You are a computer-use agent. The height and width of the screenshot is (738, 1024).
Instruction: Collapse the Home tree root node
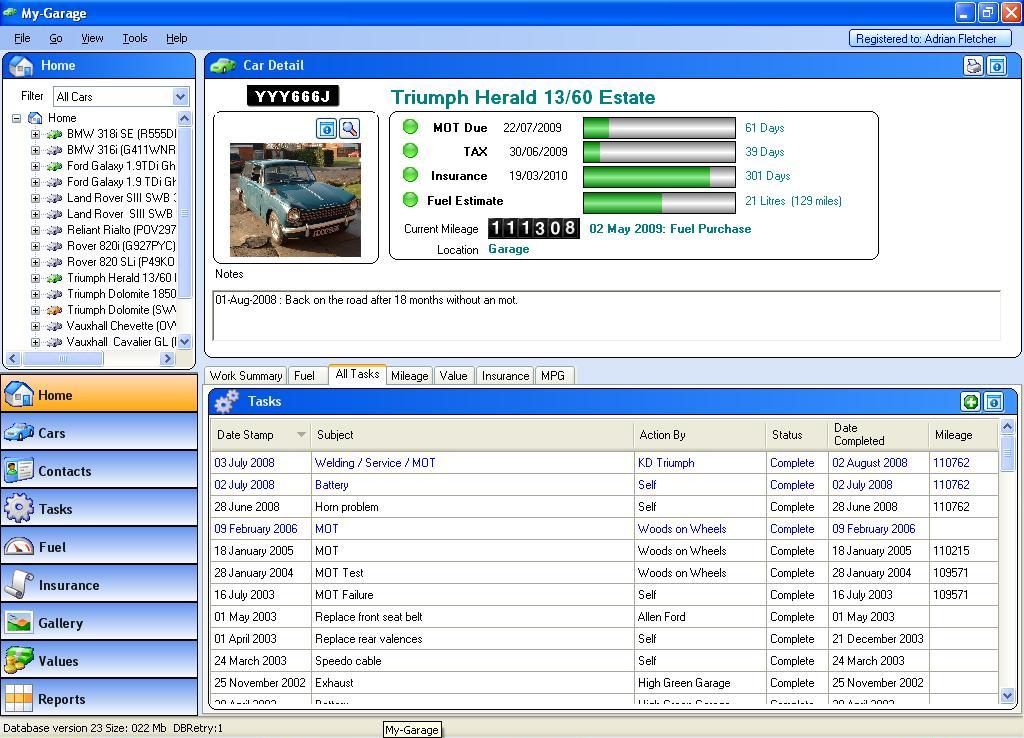(17, 118)
